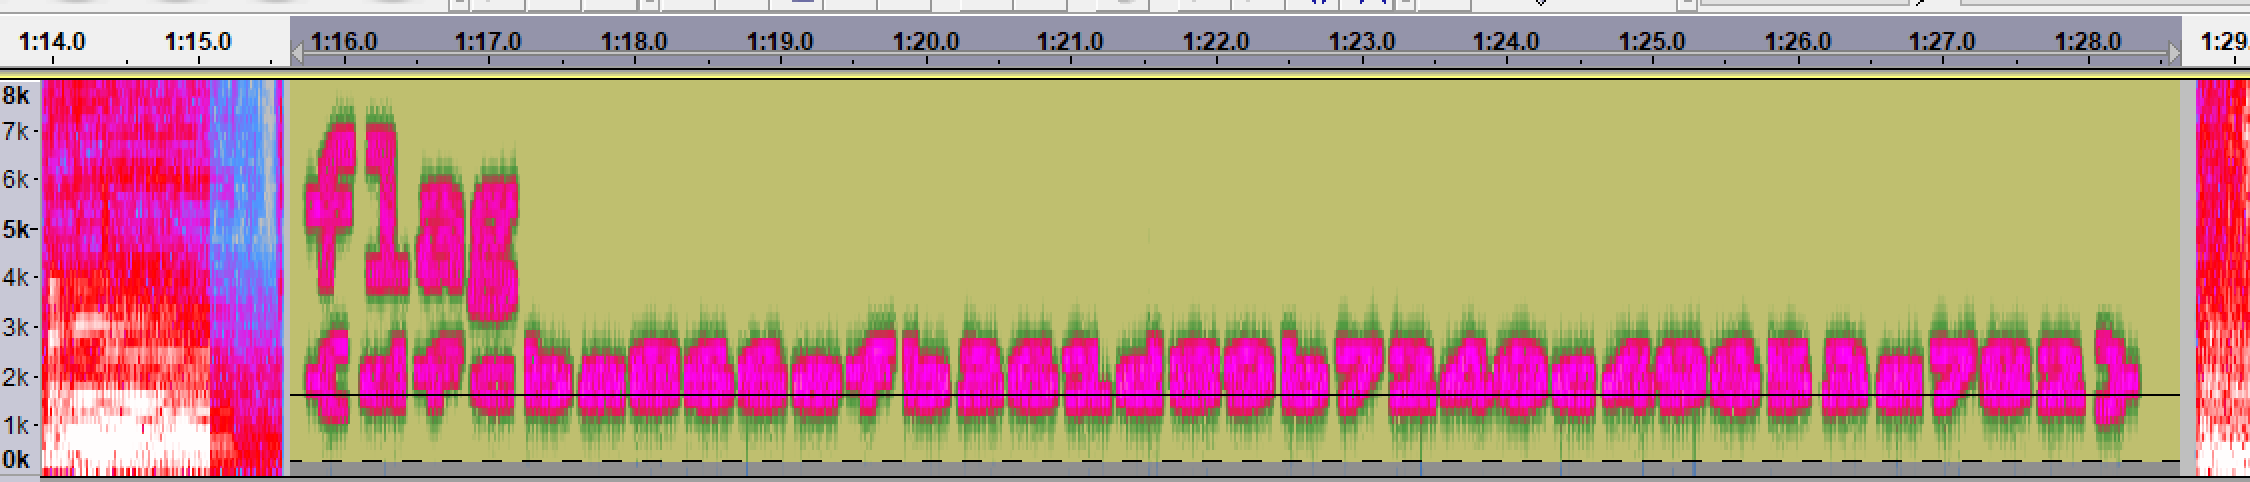Click the 1:27.0 mark on the timeline ruler
The image size is (2250, 482).
coord(1942,42)
